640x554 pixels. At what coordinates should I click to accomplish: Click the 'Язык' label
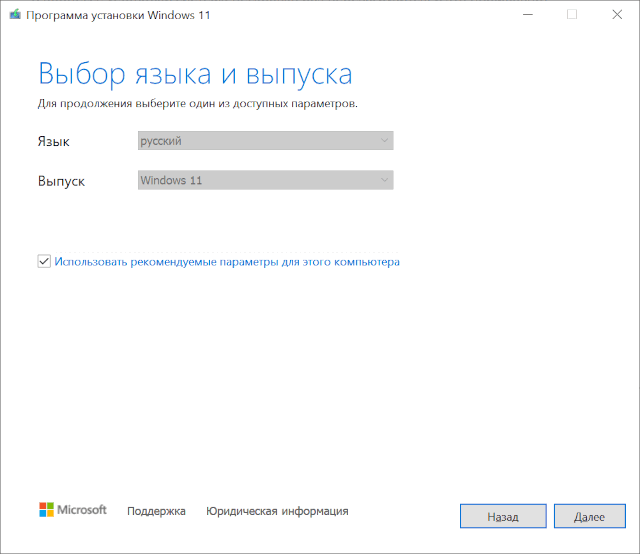(x=53, y=141)
